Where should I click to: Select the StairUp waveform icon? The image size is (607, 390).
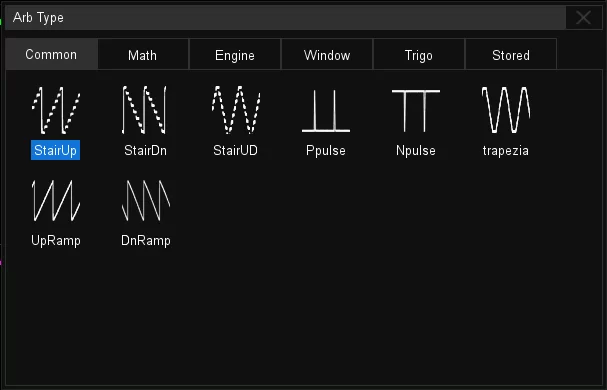coord(56,110)
